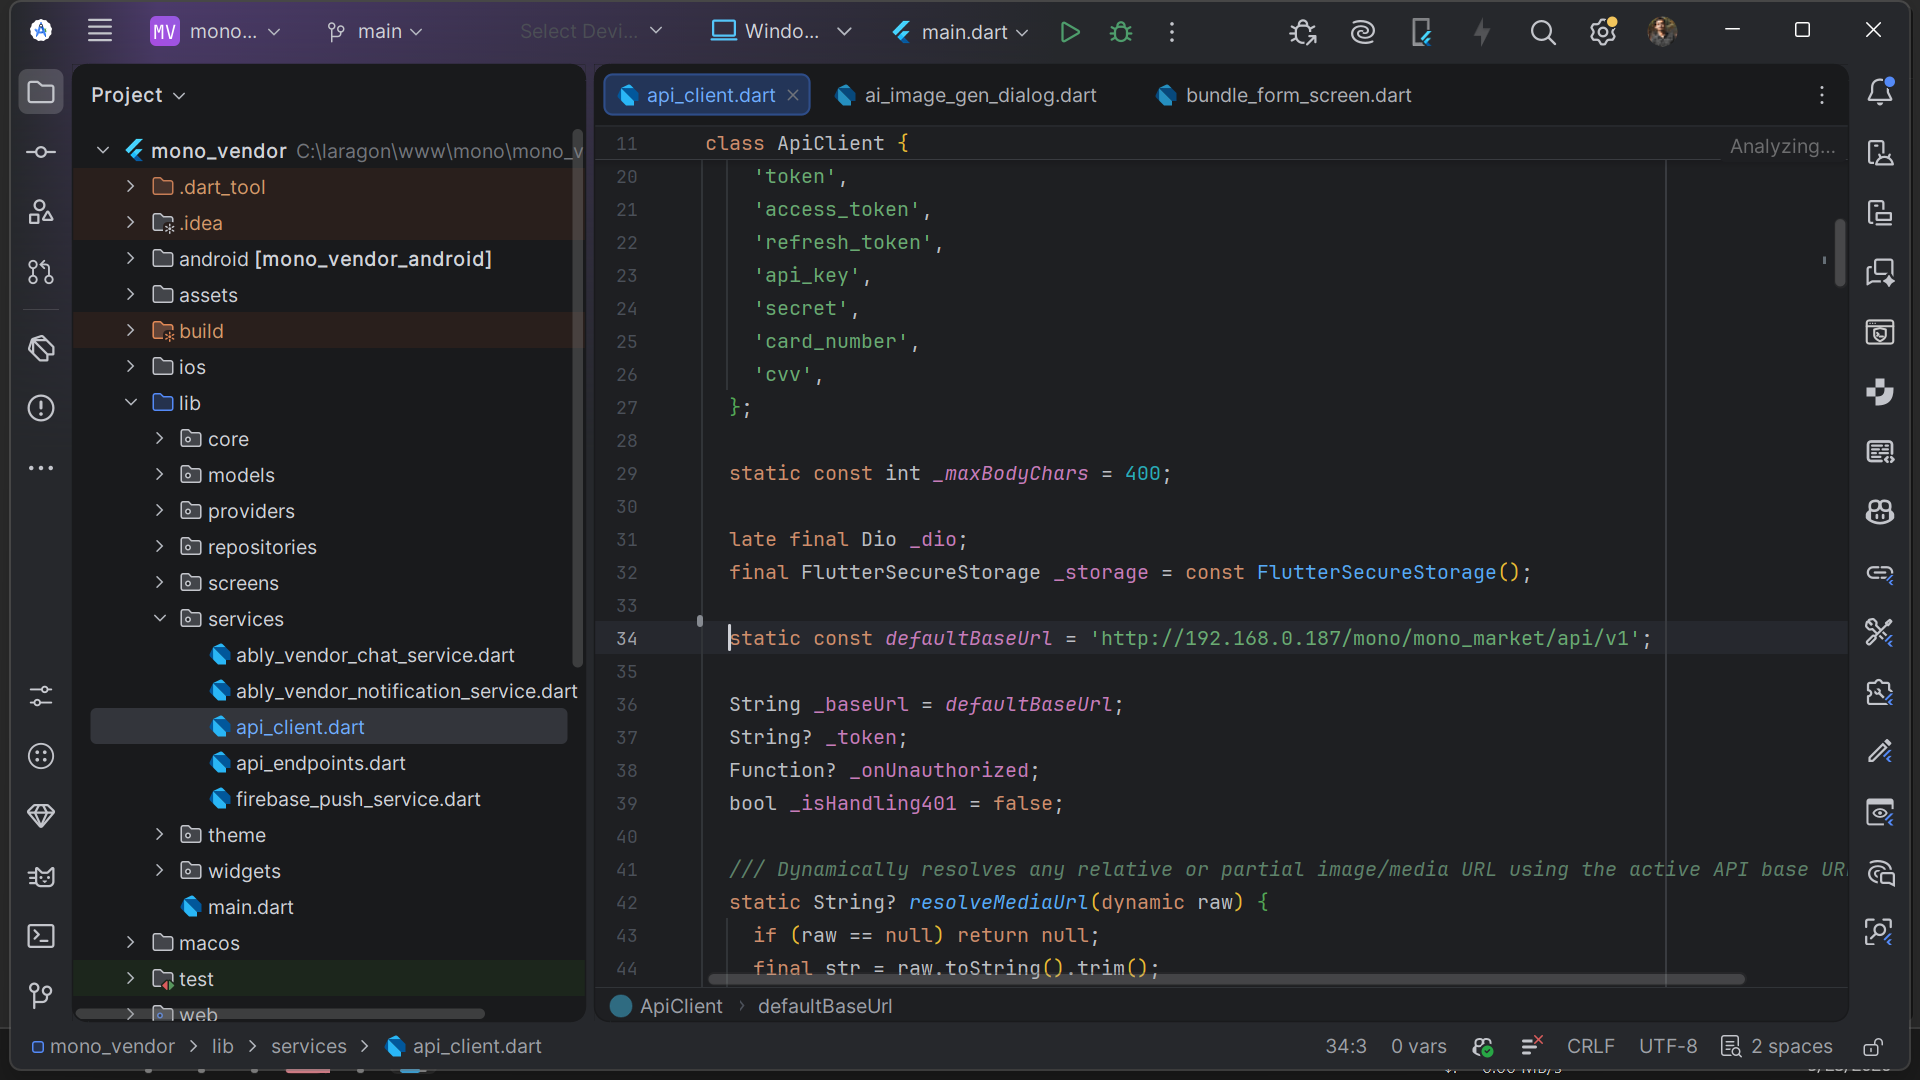
Task: Open the Problems tool window
Action: (41, 408)
